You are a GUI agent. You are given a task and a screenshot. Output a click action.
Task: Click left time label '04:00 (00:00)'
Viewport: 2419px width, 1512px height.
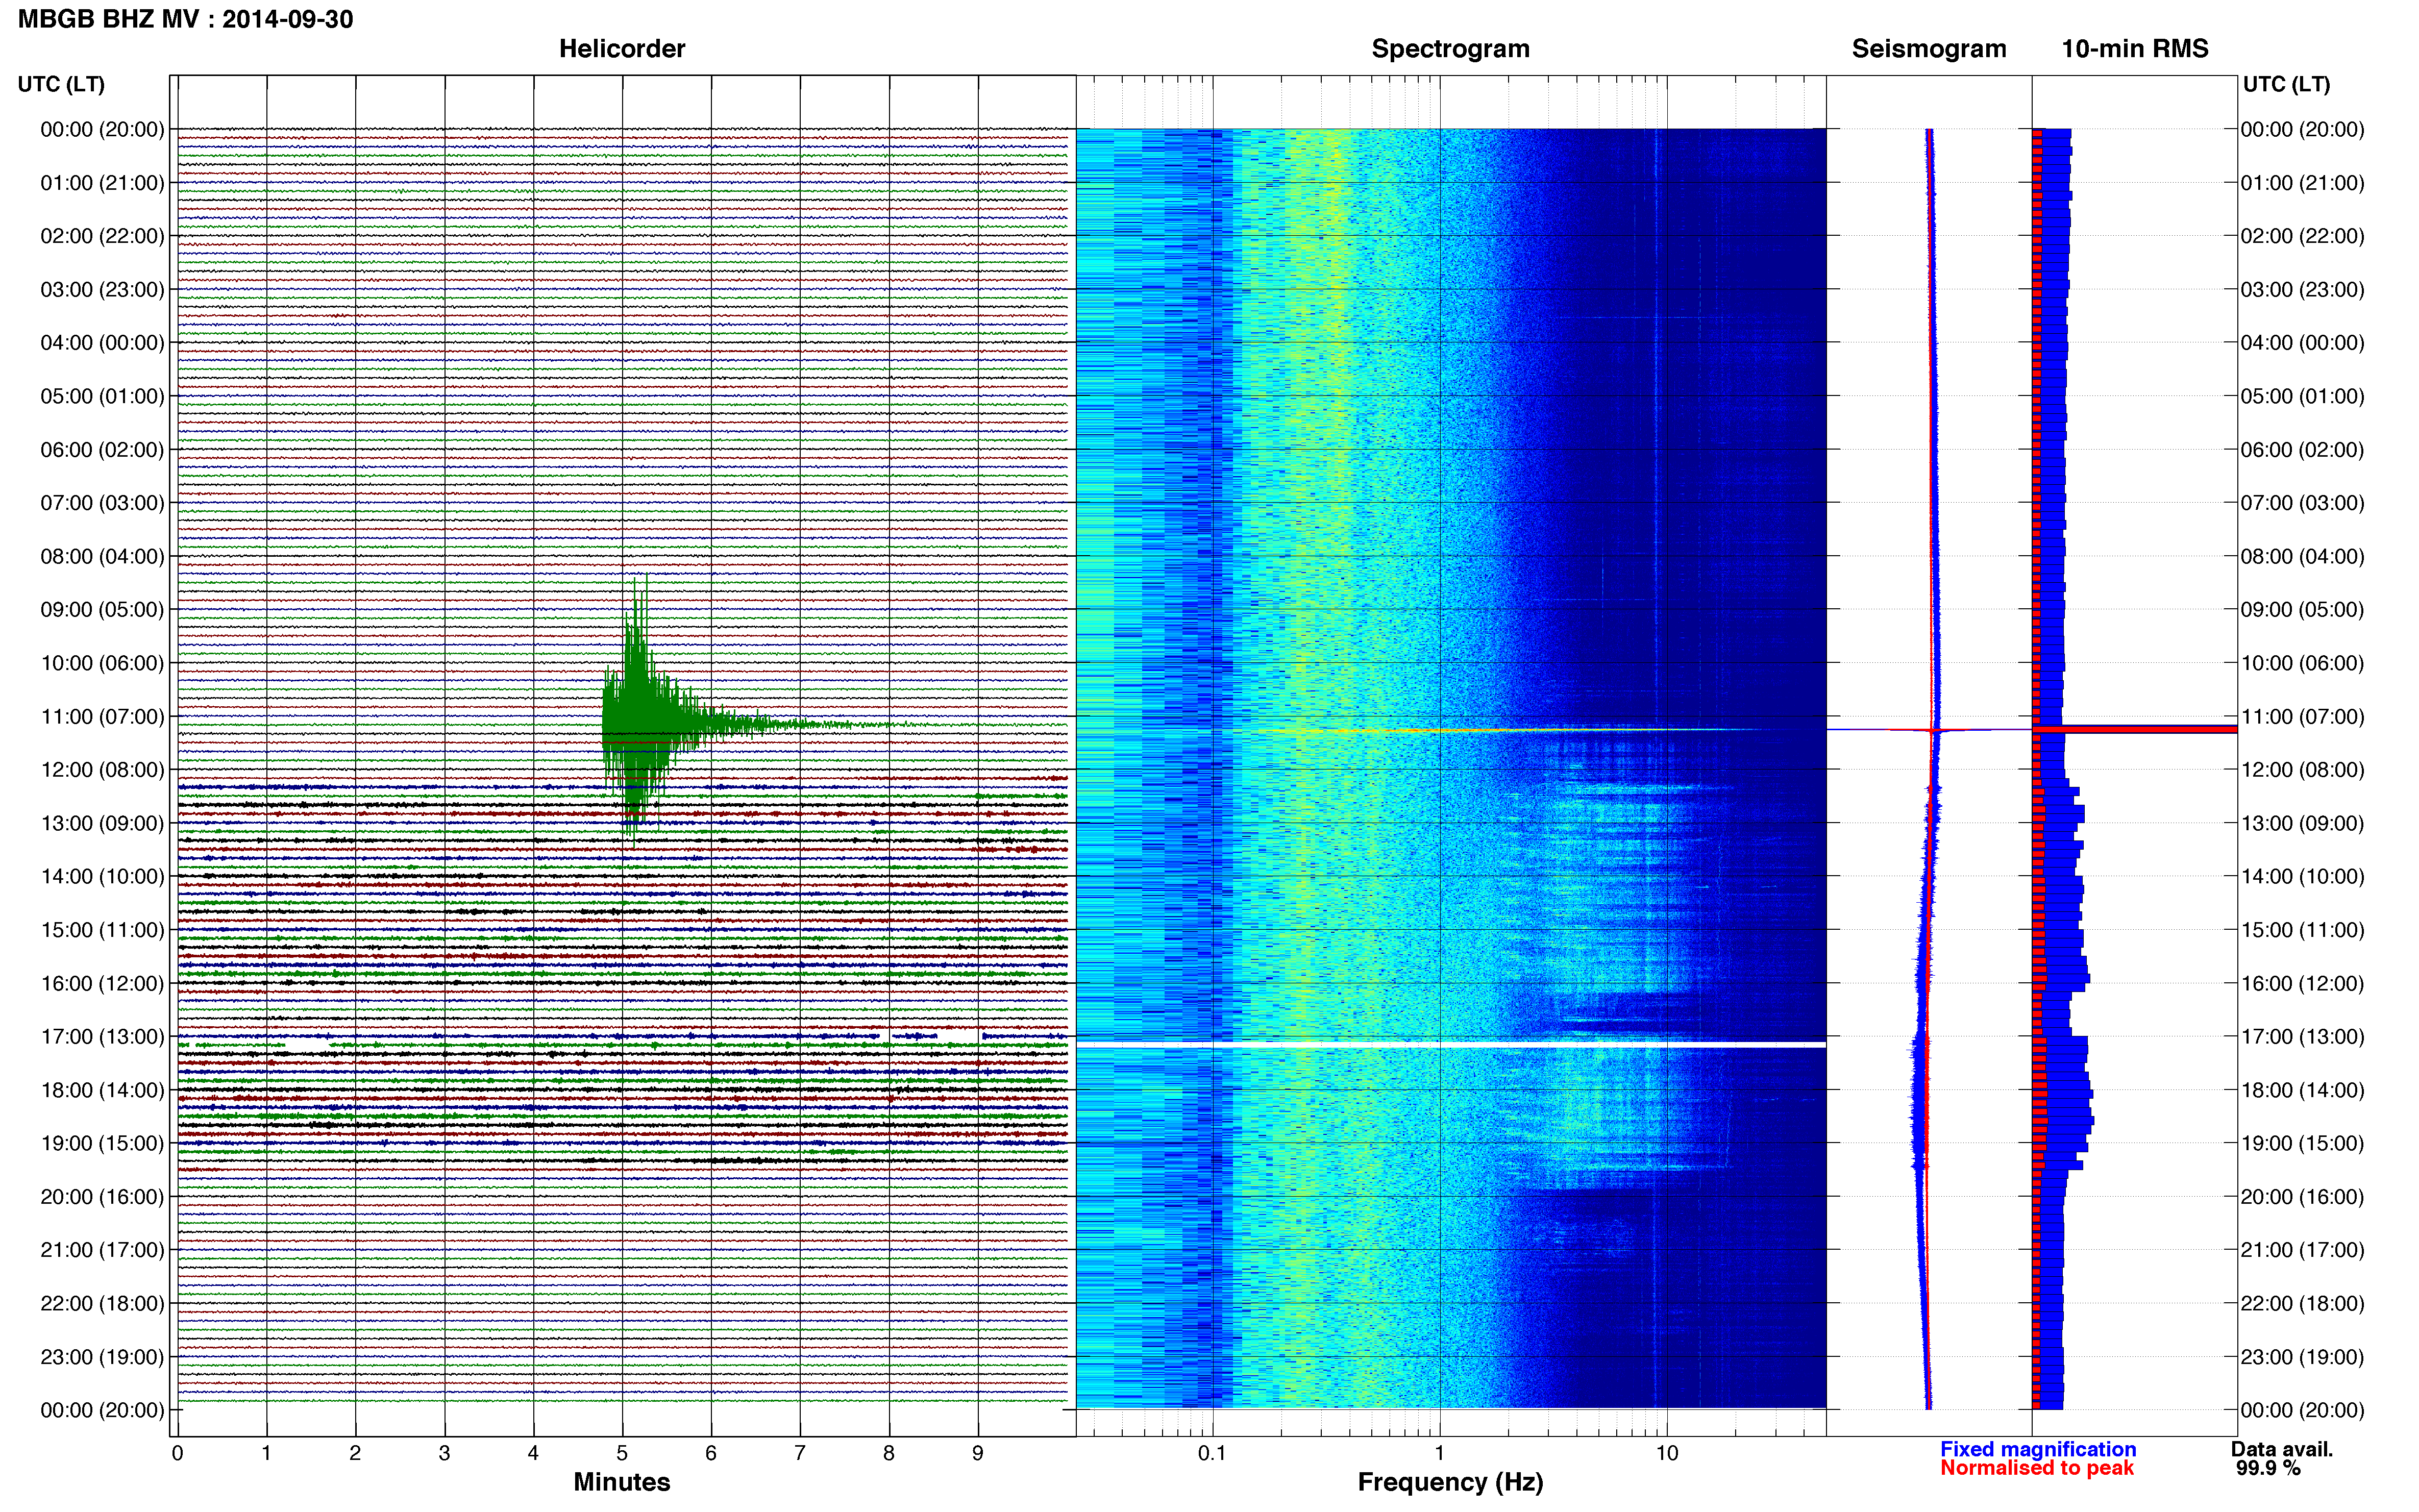pos(102,343)
